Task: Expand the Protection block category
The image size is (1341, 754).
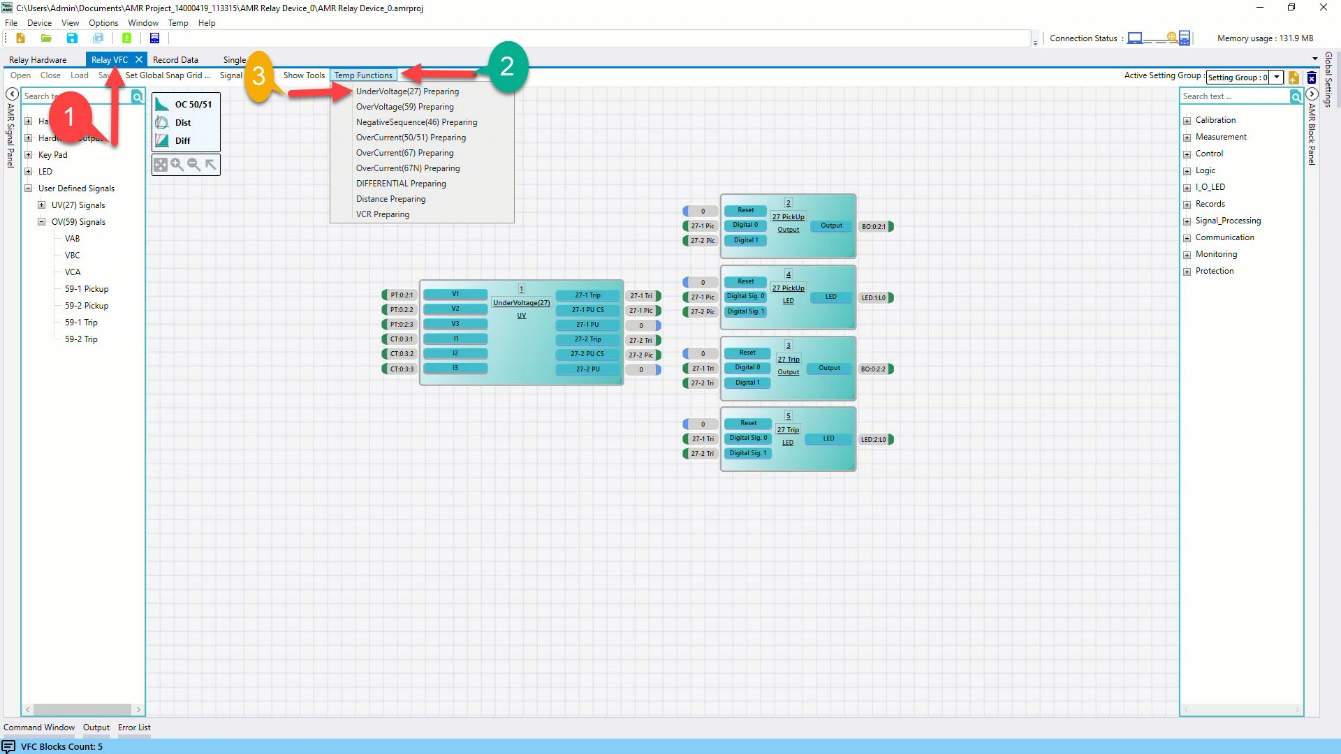Action: point(1187,271)
